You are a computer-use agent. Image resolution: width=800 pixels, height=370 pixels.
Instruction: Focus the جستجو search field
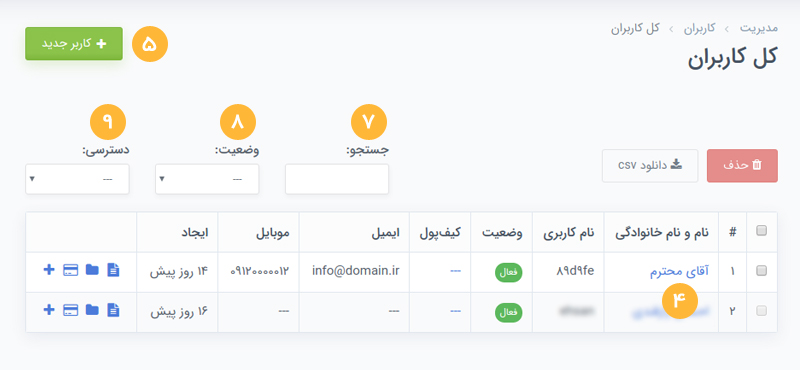pos(337,179)
